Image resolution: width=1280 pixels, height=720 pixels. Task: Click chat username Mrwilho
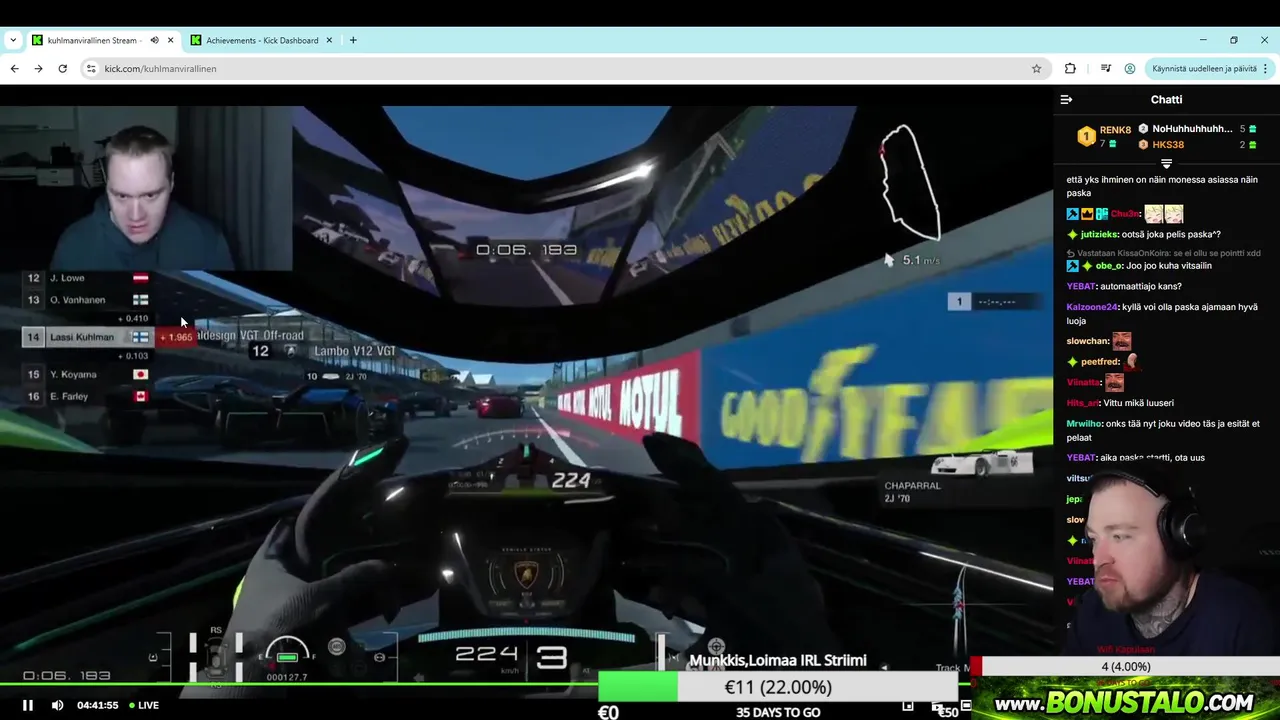(x=1084, y=424)
